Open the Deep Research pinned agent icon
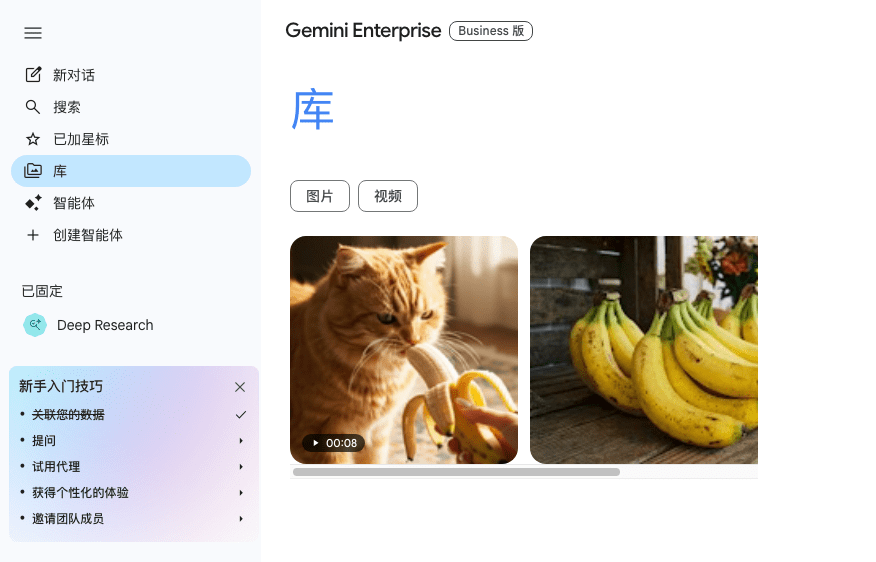Screen dimensions: 876x562 [x=35, y=325]
